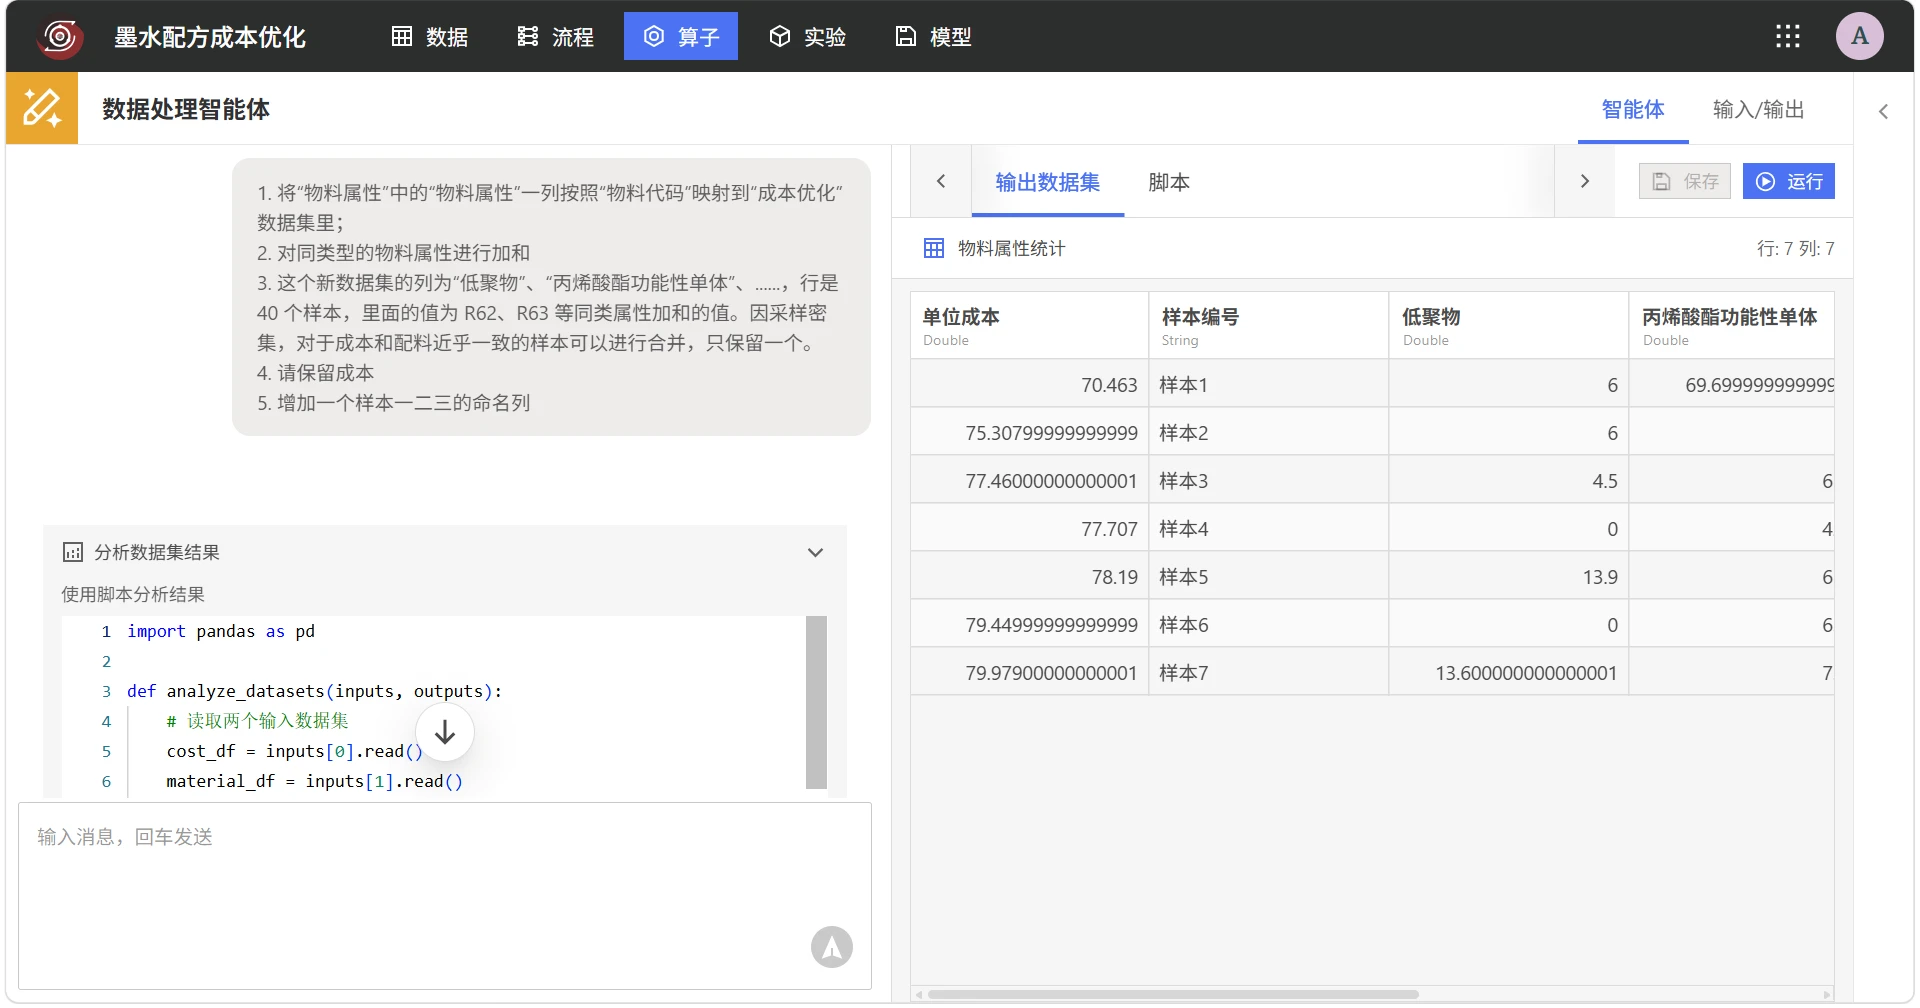Click the chart icon beside 分析数据集结果
Viewport: 1920px width, 1008px height.
click(x=73, y=552)
